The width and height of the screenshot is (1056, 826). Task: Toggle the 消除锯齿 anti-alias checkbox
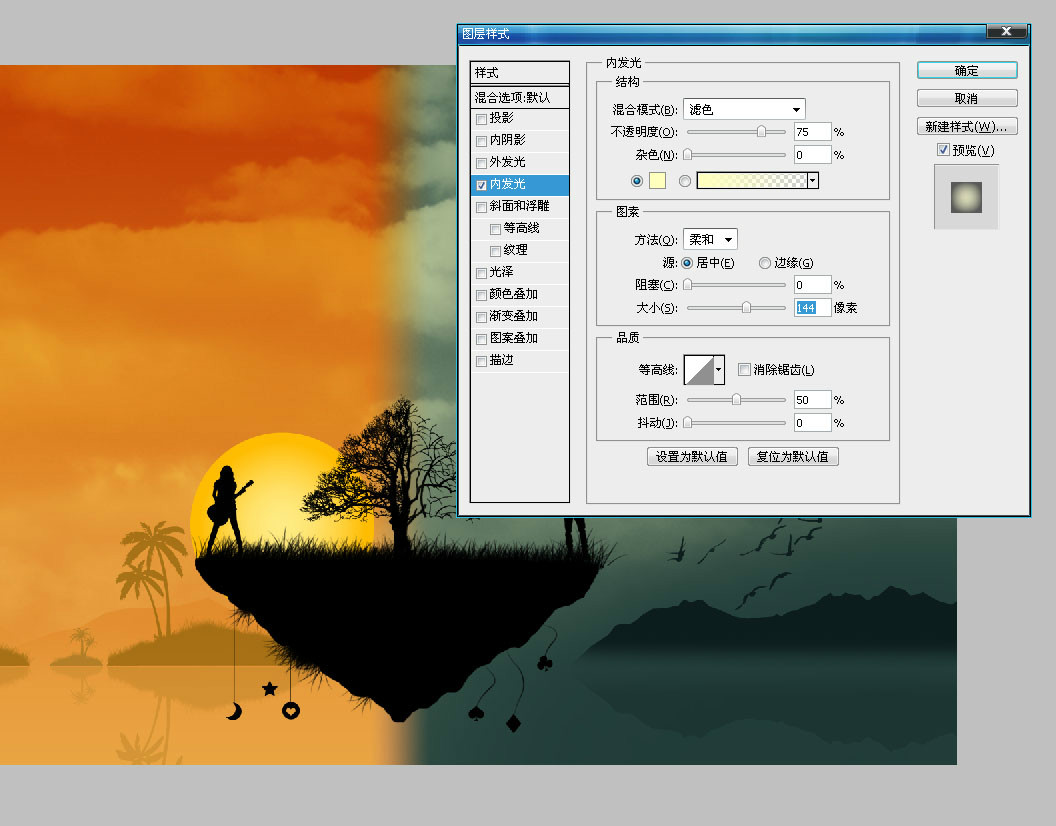744,369
